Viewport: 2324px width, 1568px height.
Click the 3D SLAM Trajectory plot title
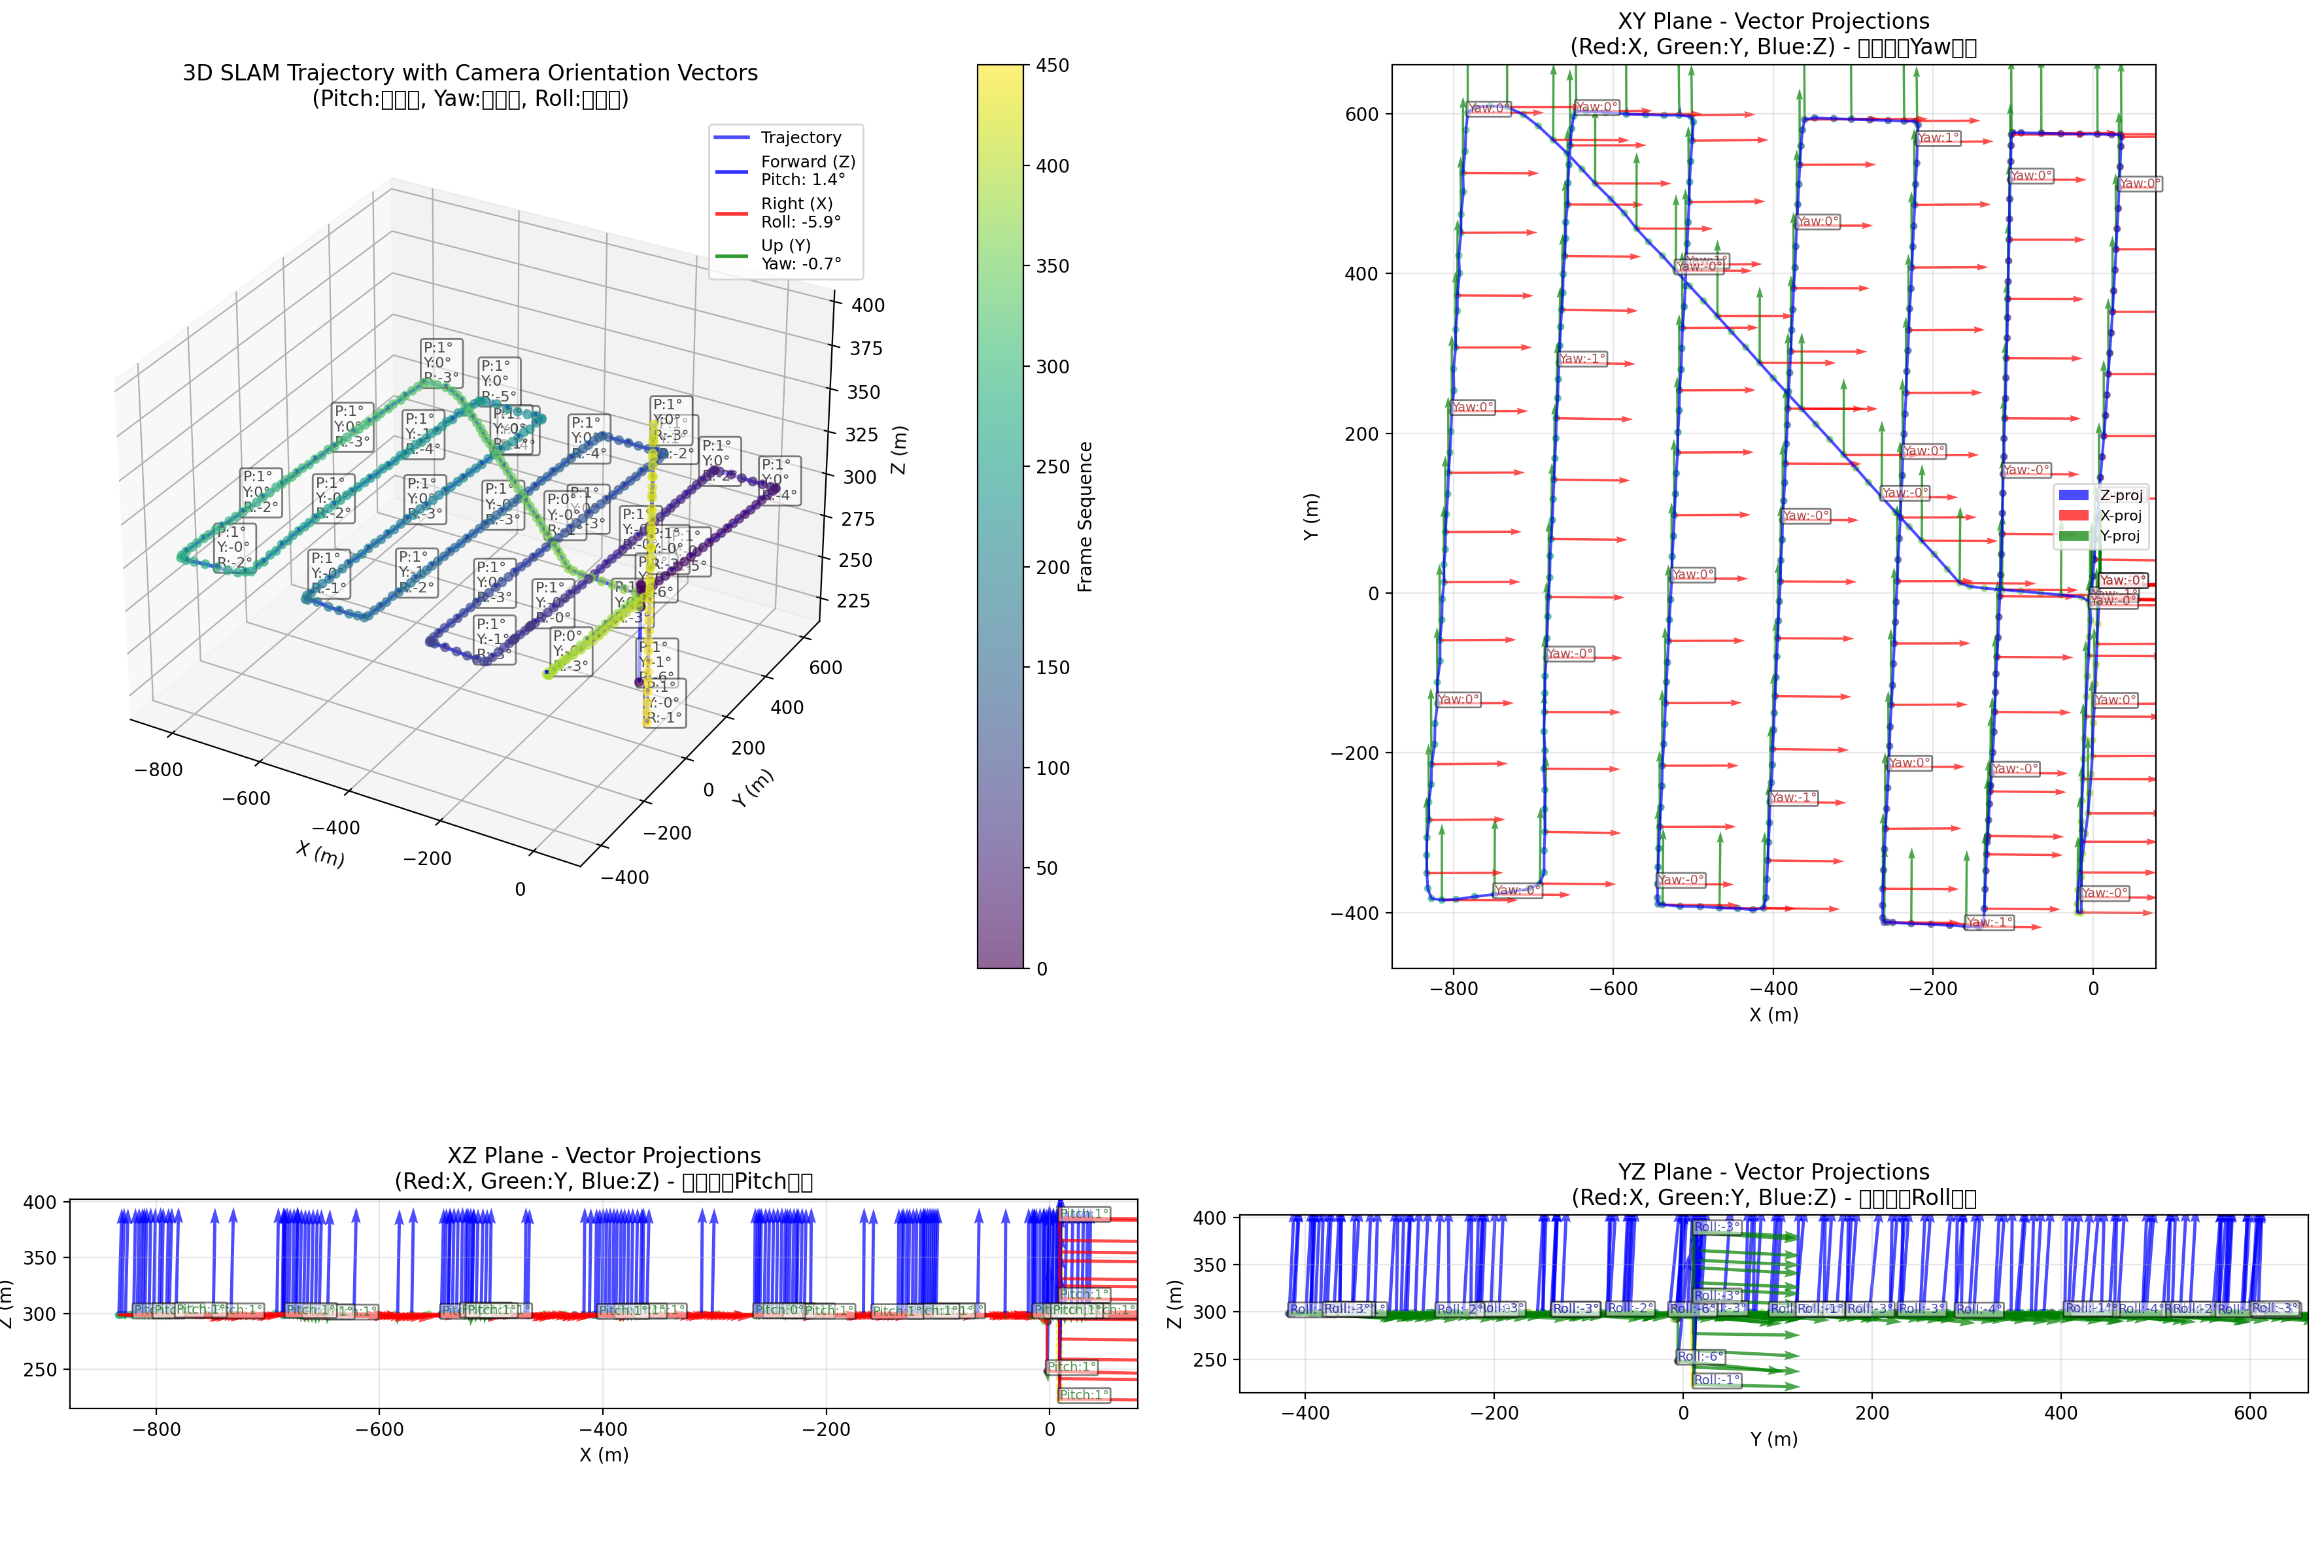[x=470, y=74]
